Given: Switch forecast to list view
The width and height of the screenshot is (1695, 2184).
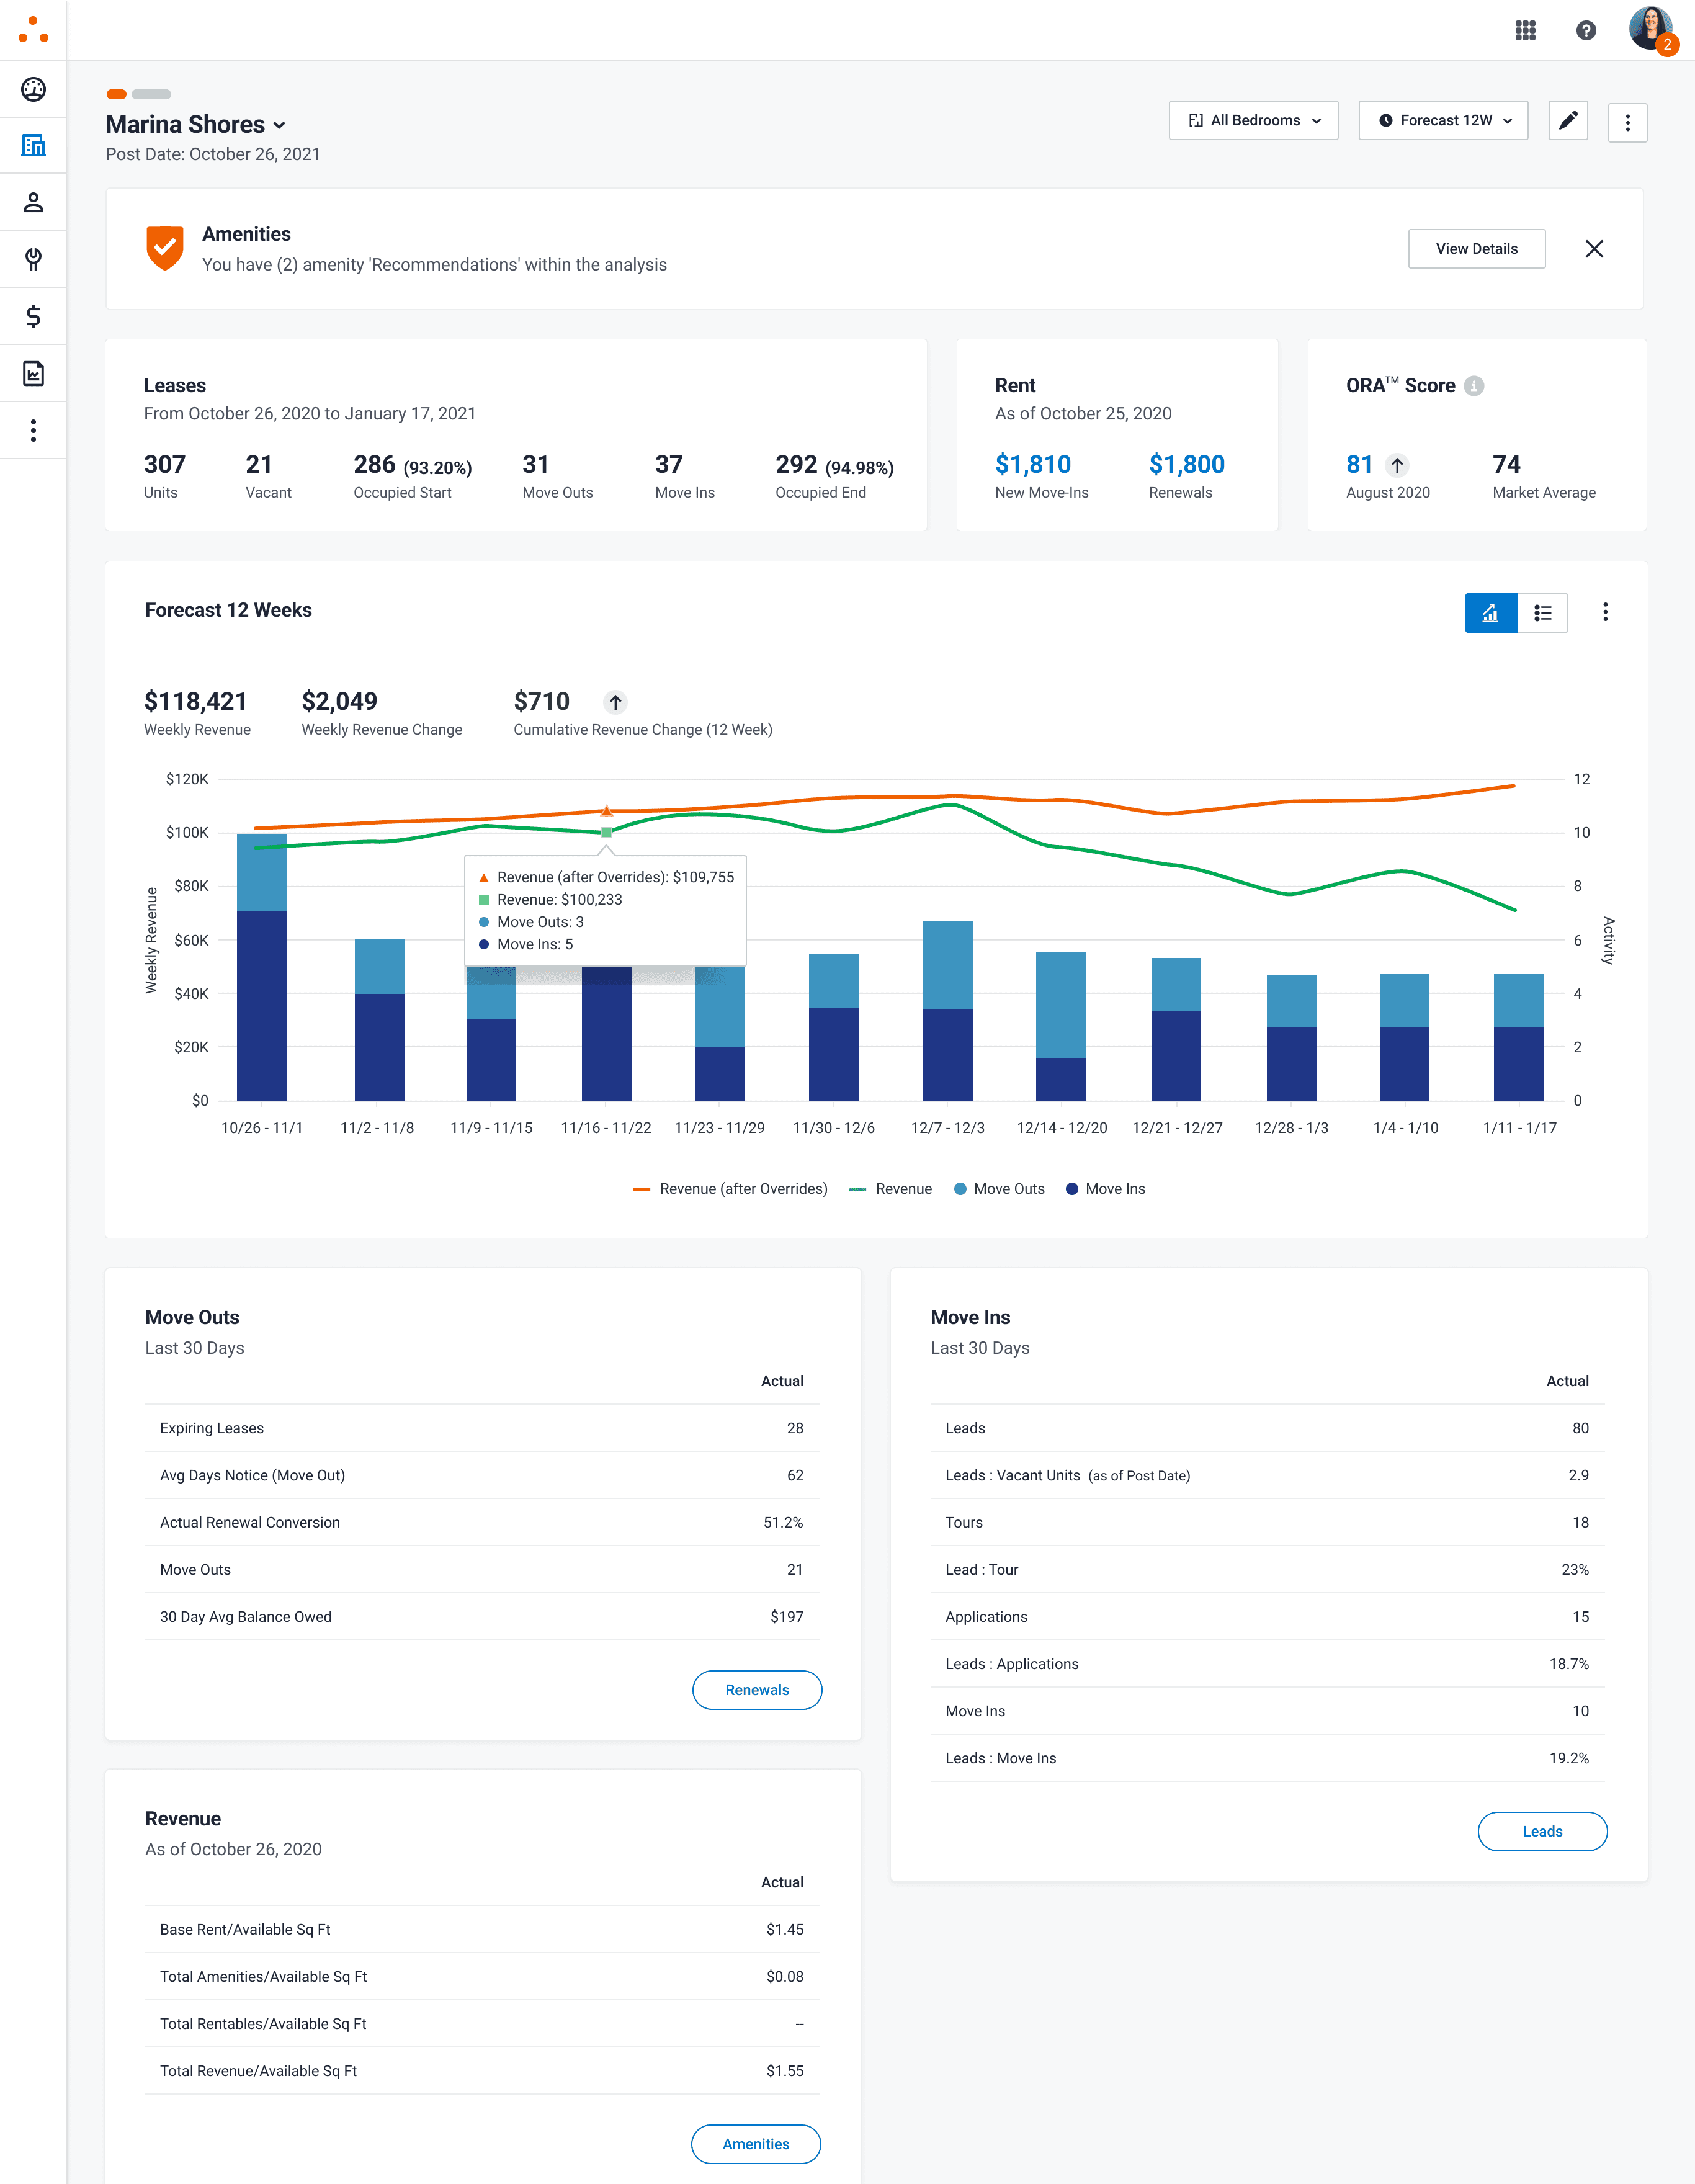Looking at the screenshot, I should [1542, 613].
